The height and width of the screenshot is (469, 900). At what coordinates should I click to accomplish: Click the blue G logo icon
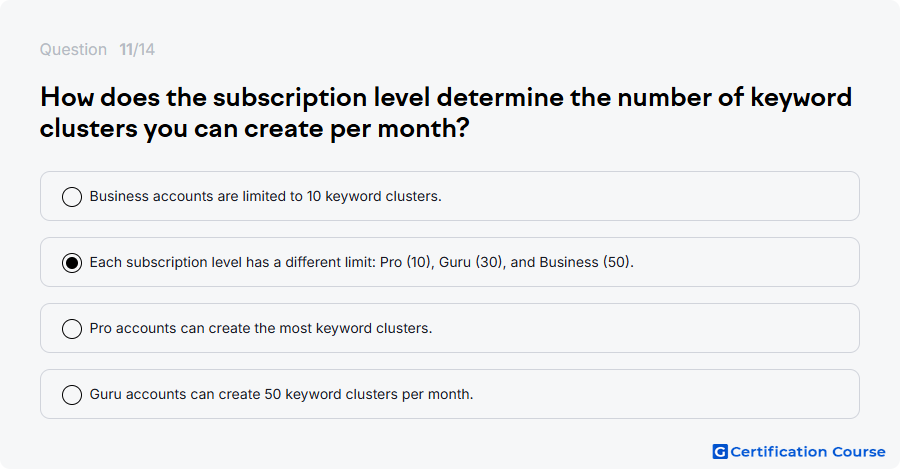[x=720, y=452]
